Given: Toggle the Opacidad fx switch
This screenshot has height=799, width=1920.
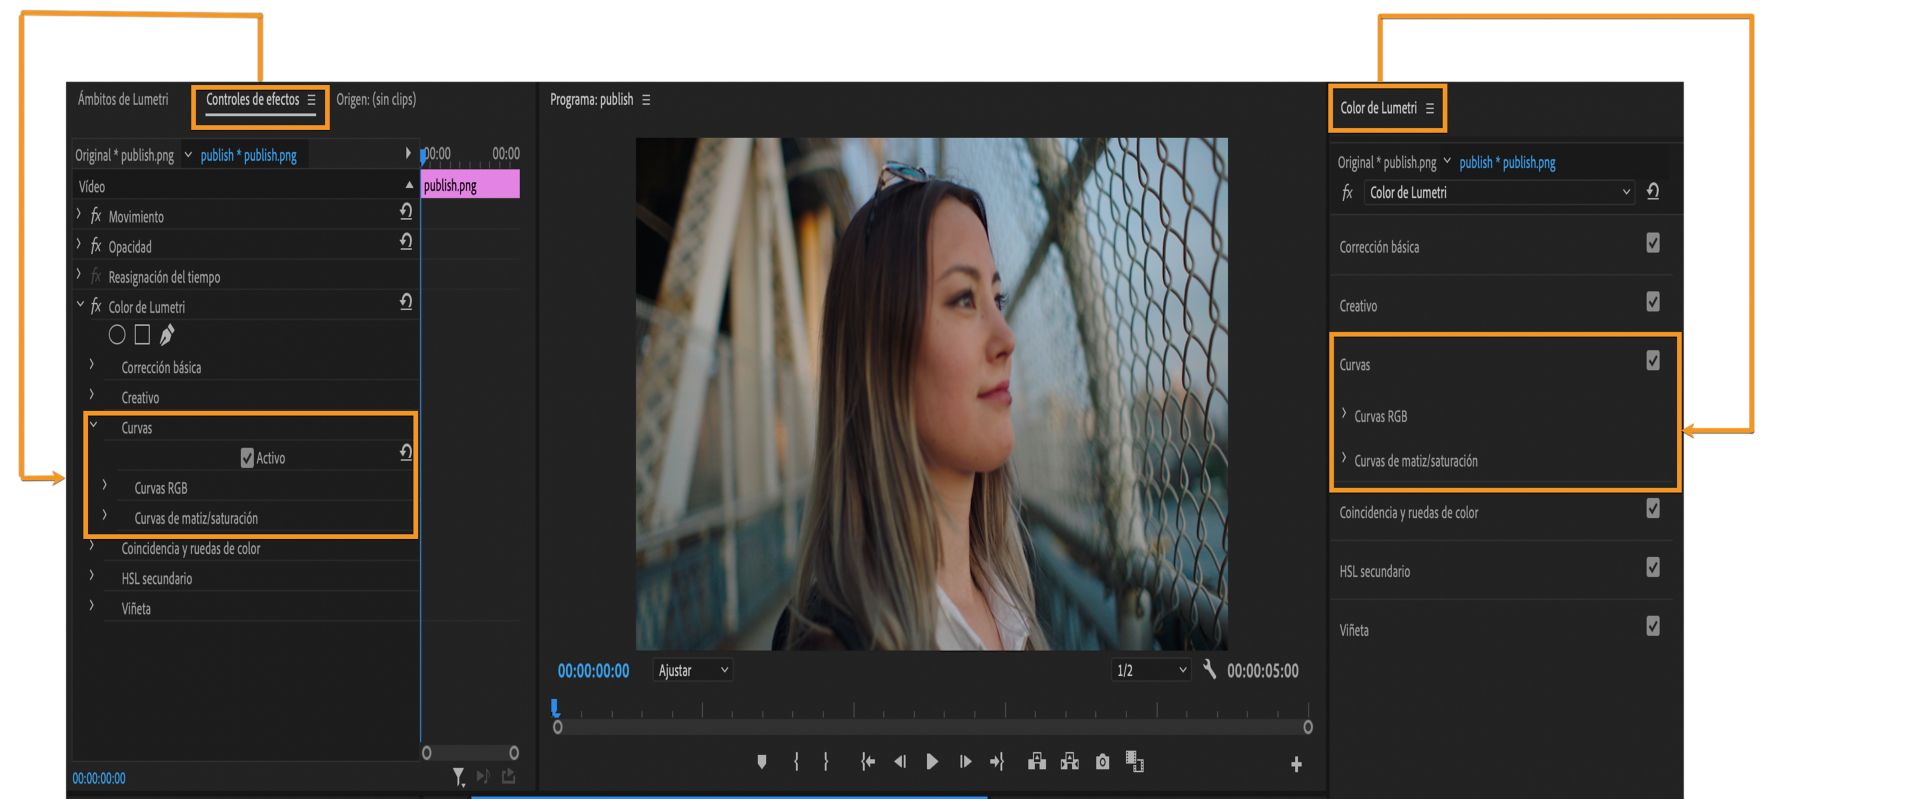Looking at the screenshot, I should (96, 246).
